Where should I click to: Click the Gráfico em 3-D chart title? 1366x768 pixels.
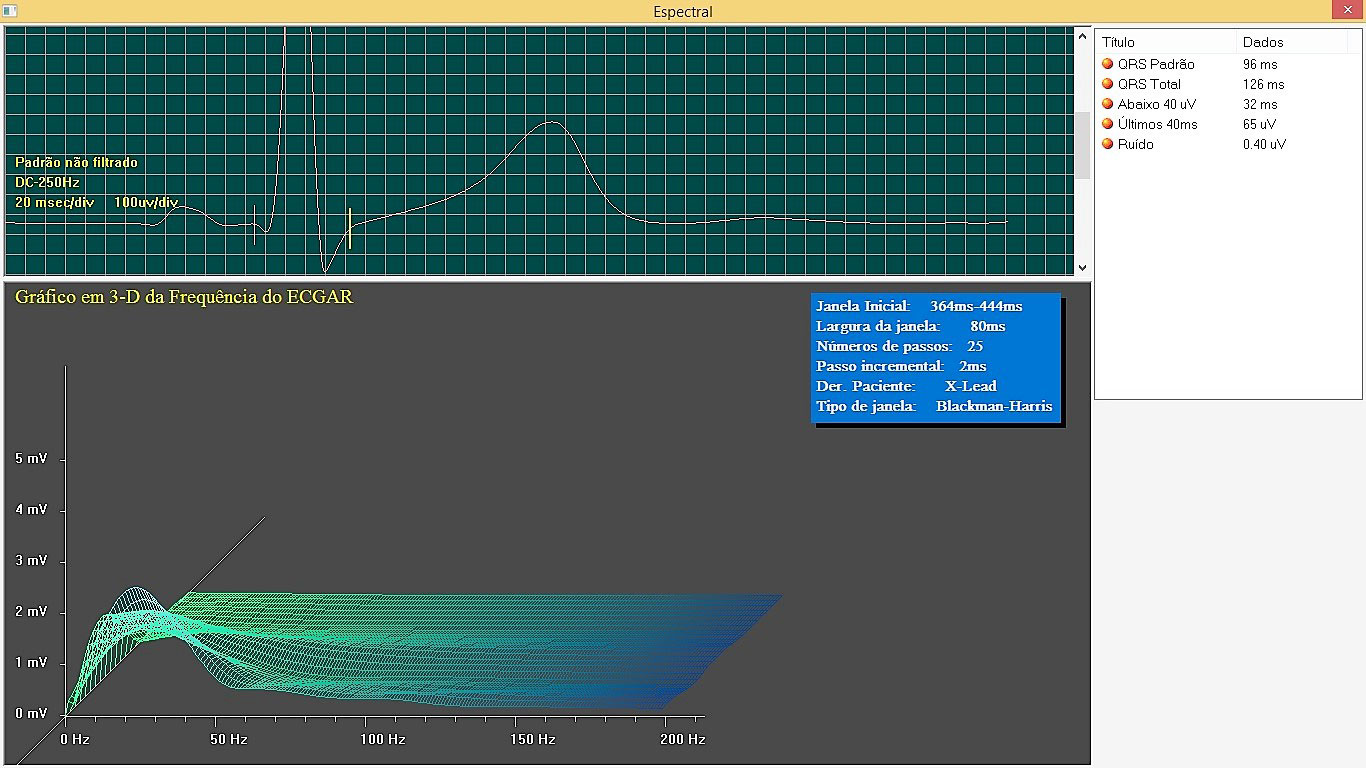pos(184,297)
